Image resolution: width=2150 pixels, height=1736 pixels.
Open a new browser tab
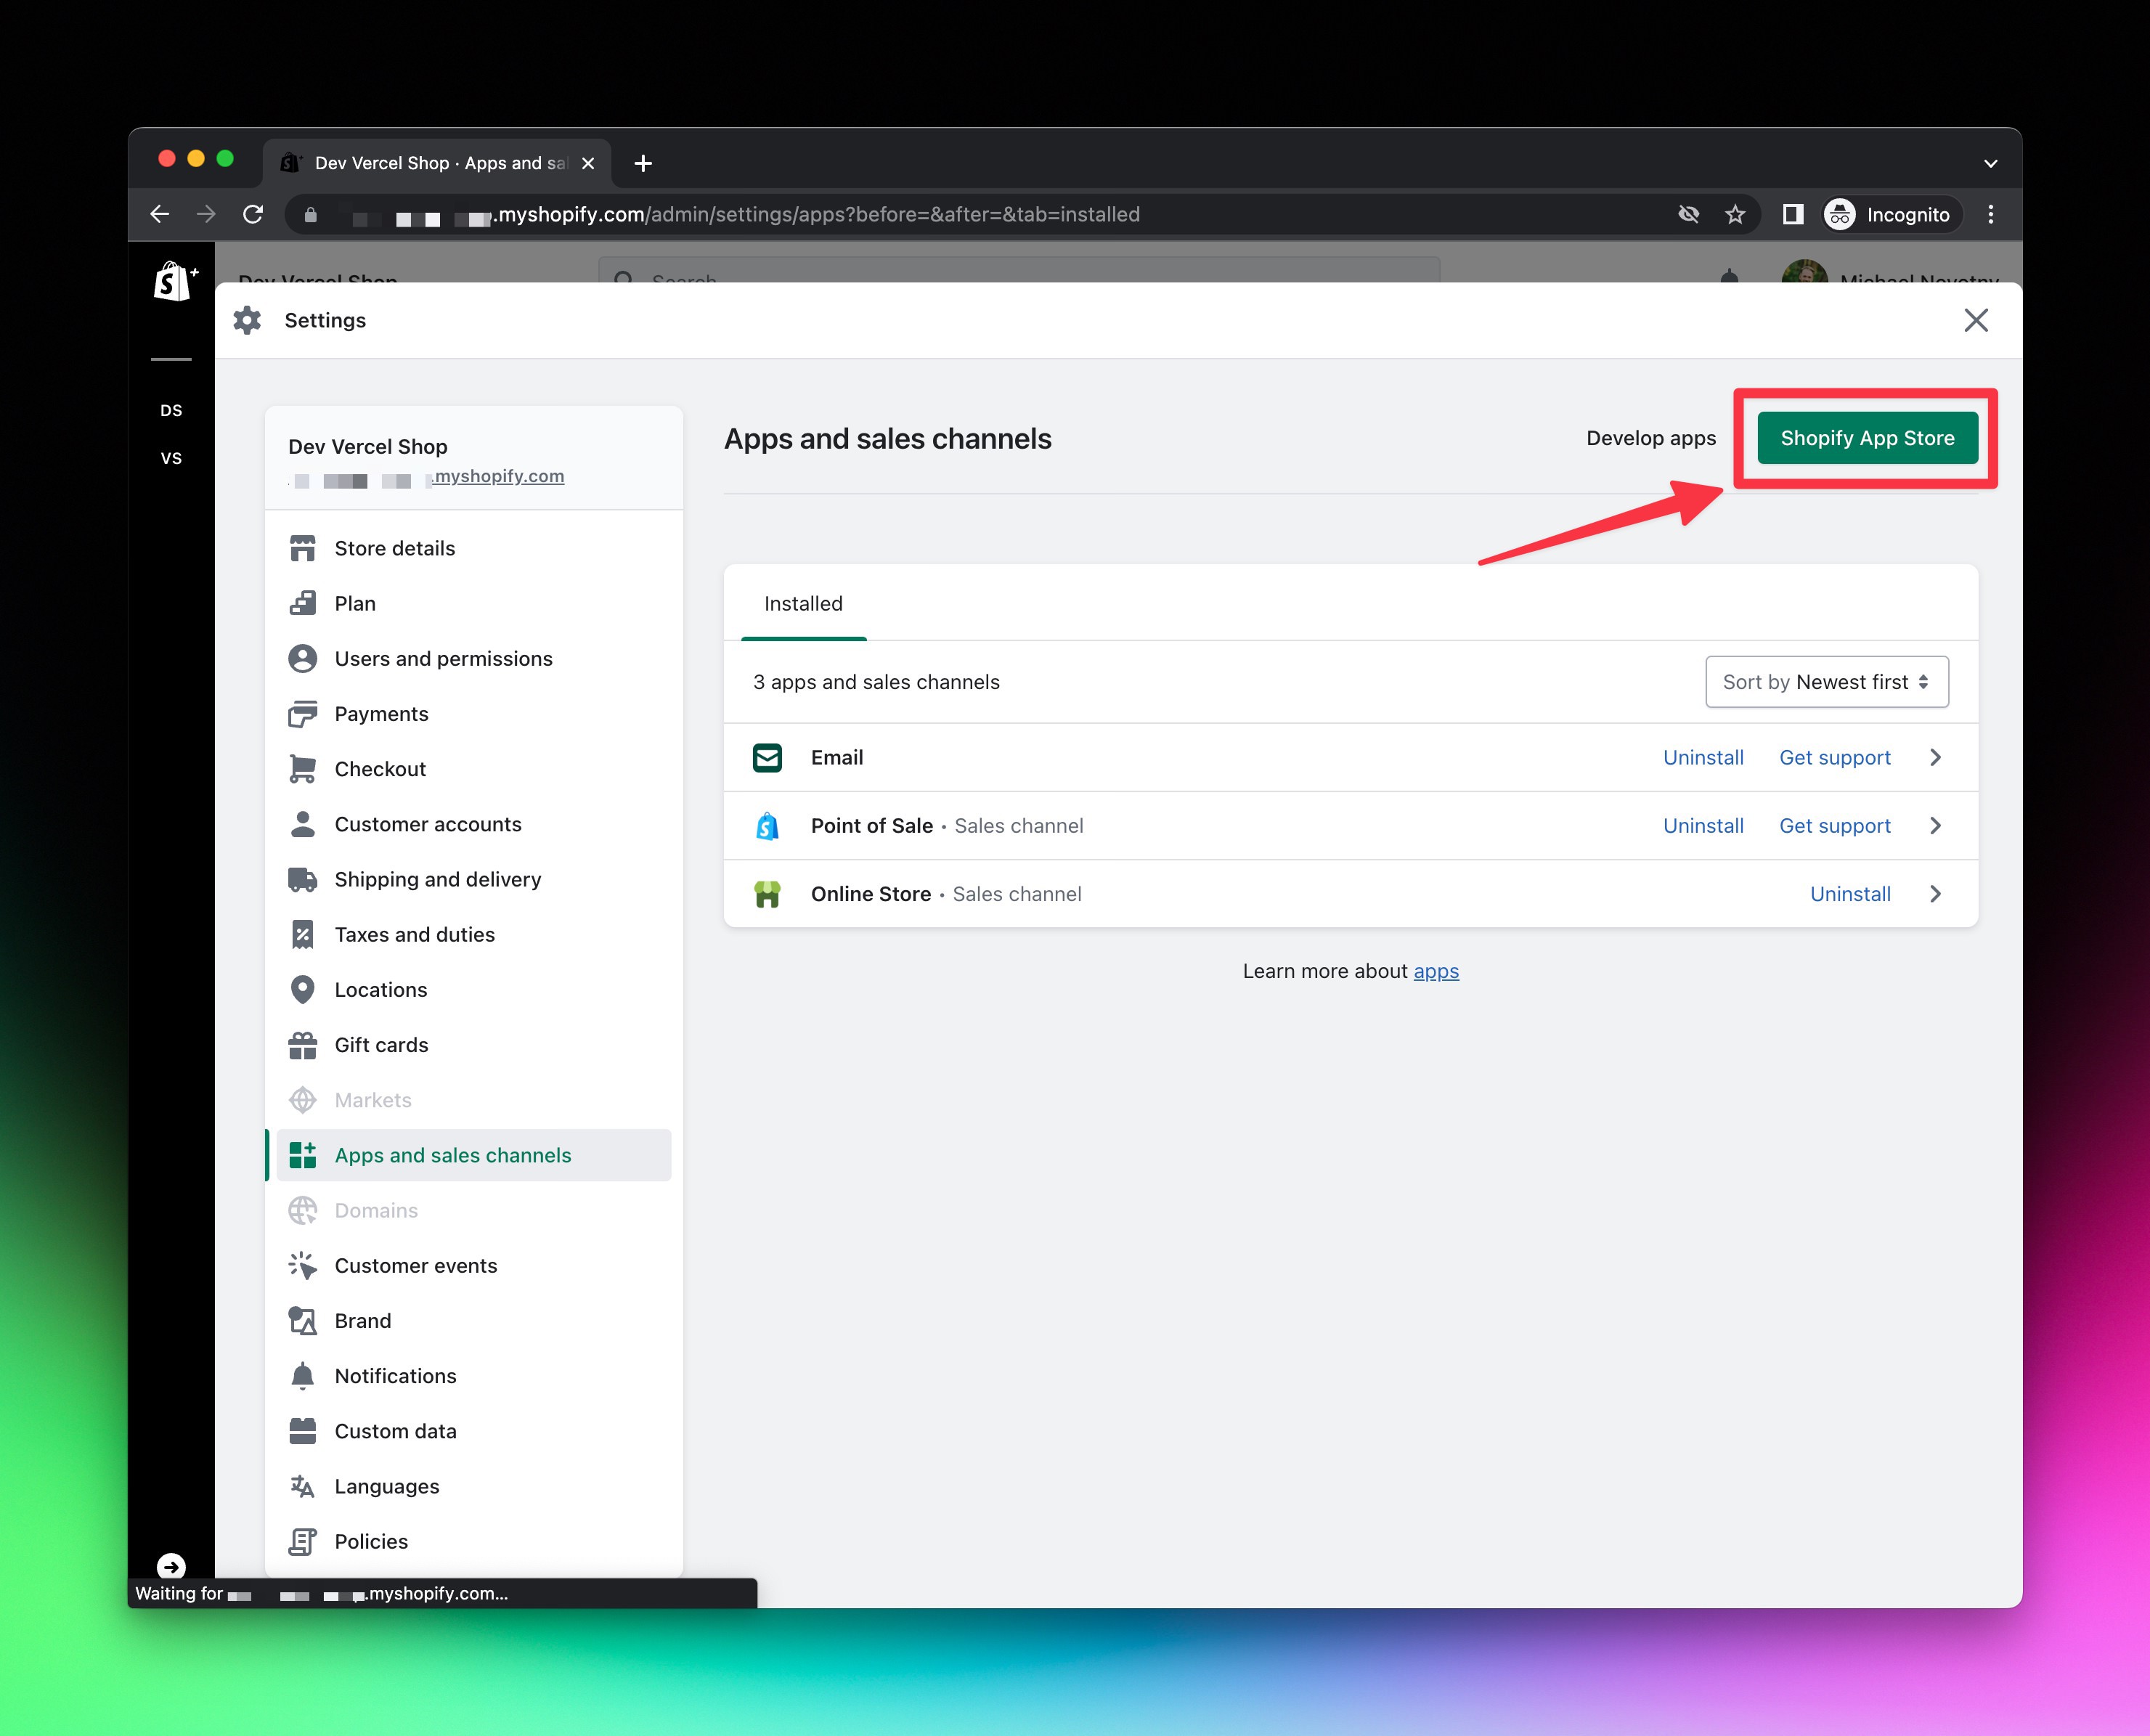click(643, 163)
